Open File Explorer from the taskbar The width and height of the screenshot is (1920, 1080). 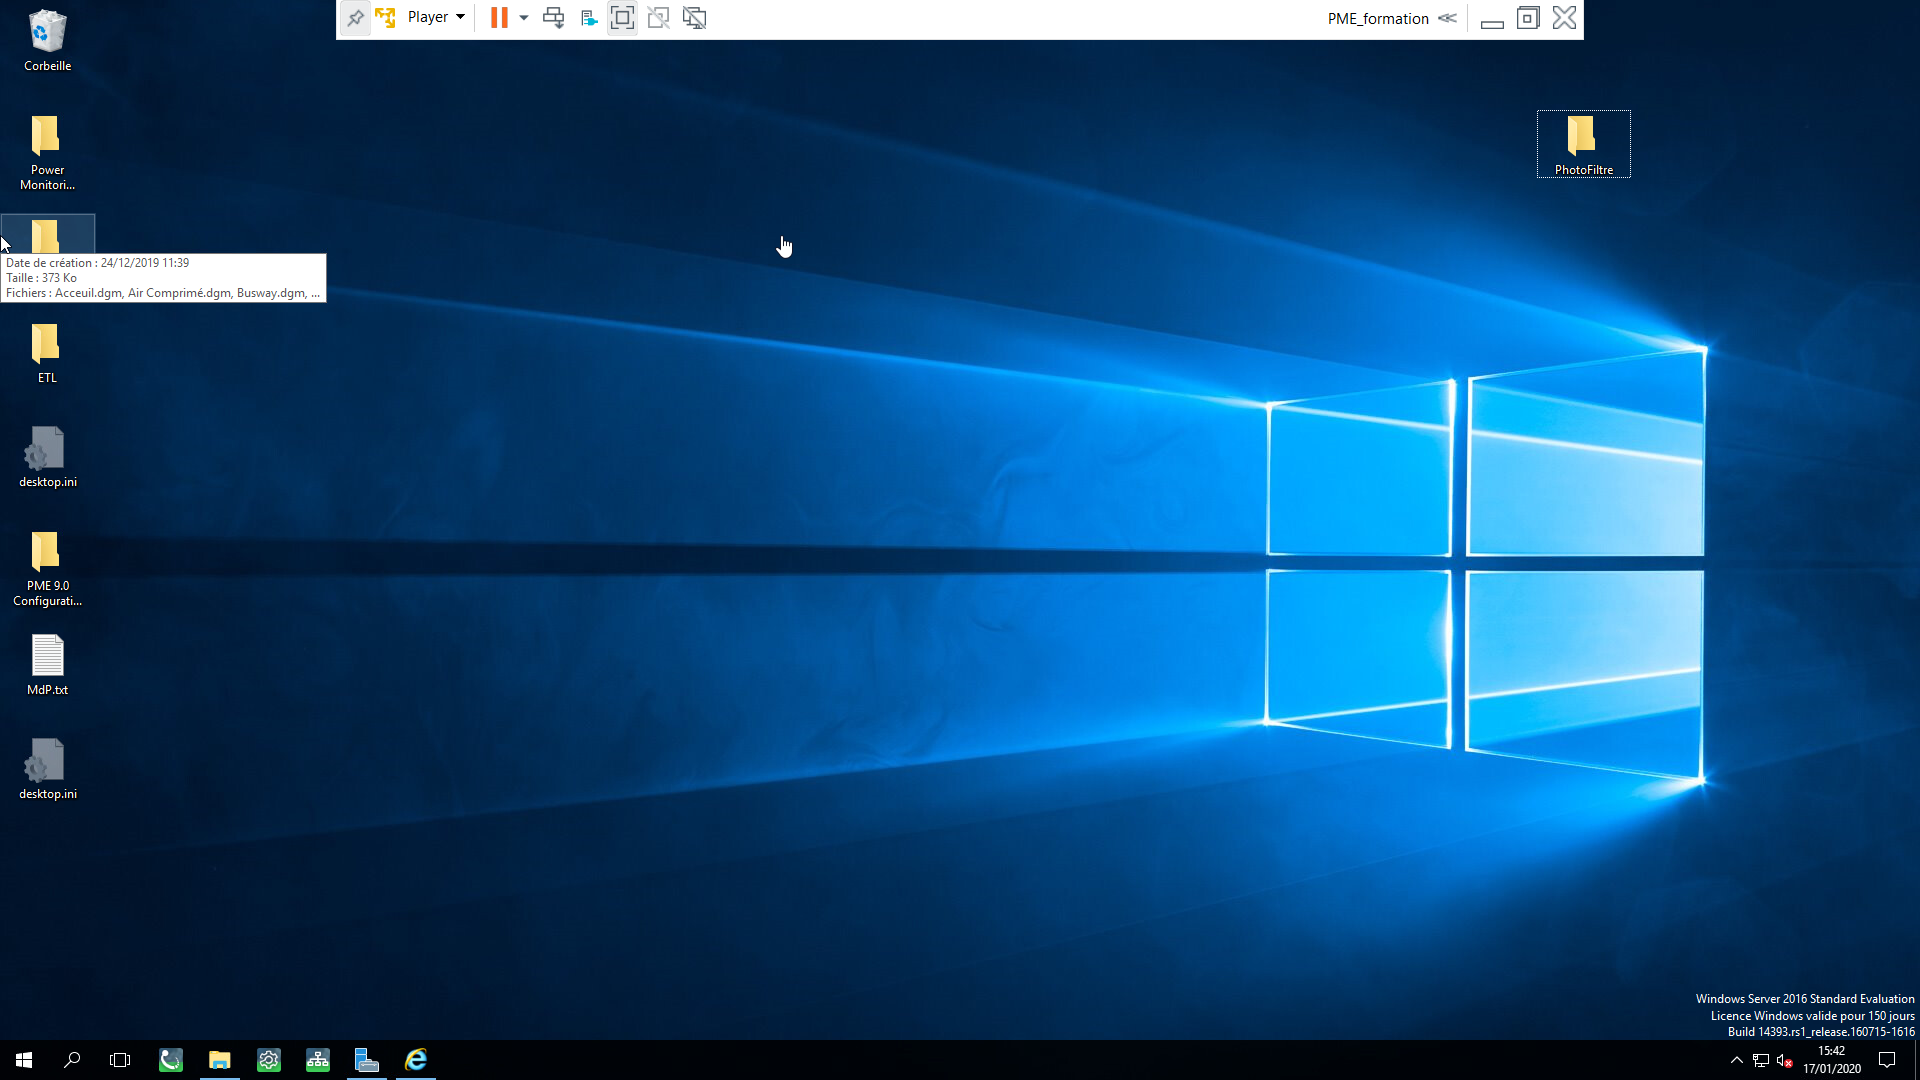(x=220, y=1060)
